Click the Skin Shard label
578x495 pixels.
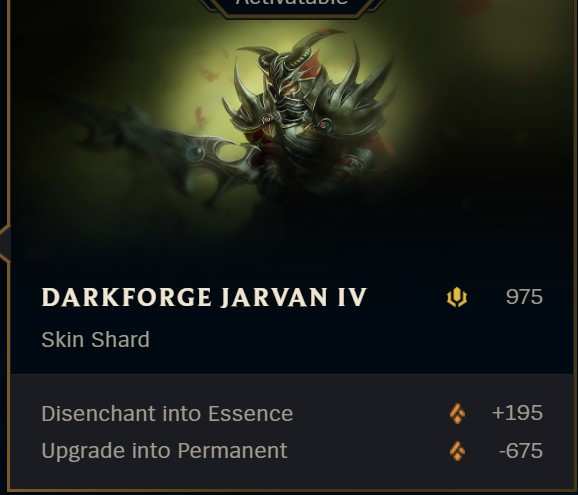(95, 339)
